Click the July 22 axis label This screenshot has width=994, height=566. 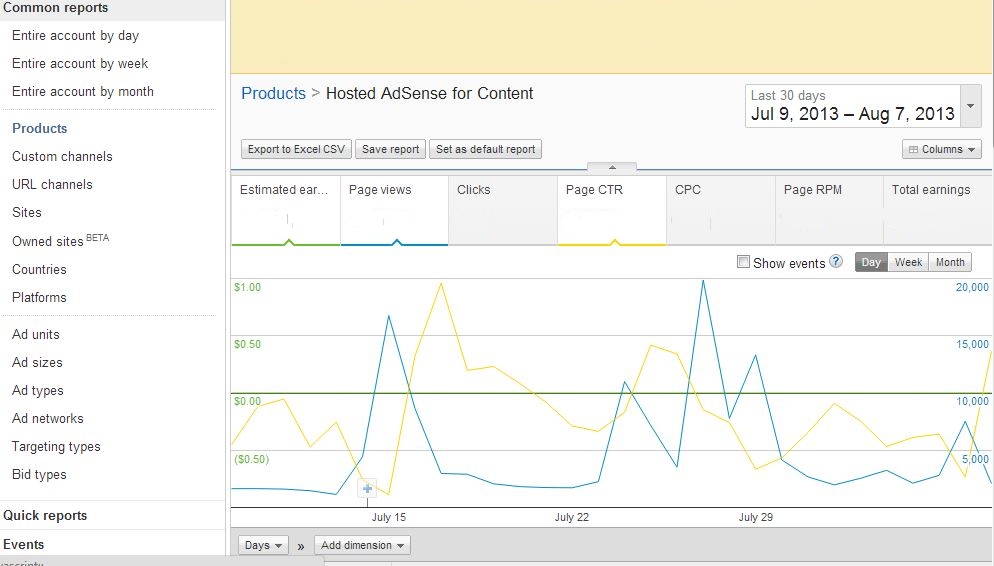point(572,517)
